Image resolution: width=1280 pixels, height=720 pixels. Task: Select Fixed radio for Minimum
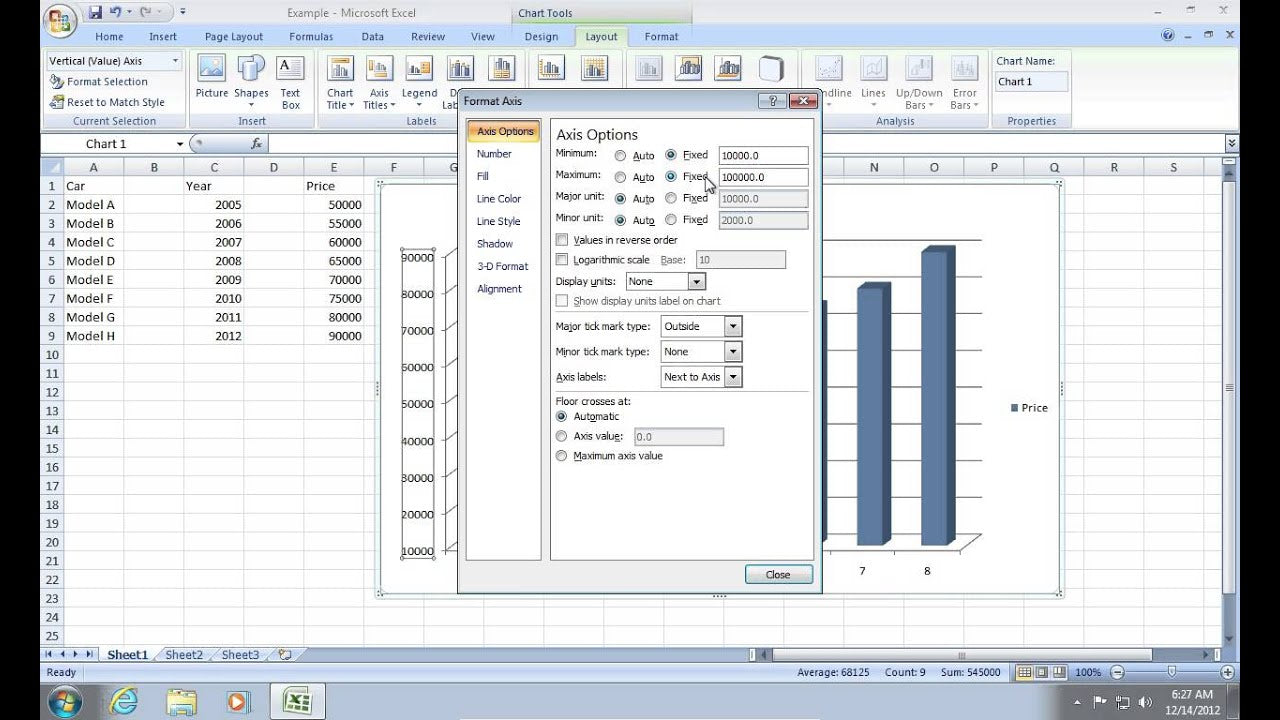670,155
